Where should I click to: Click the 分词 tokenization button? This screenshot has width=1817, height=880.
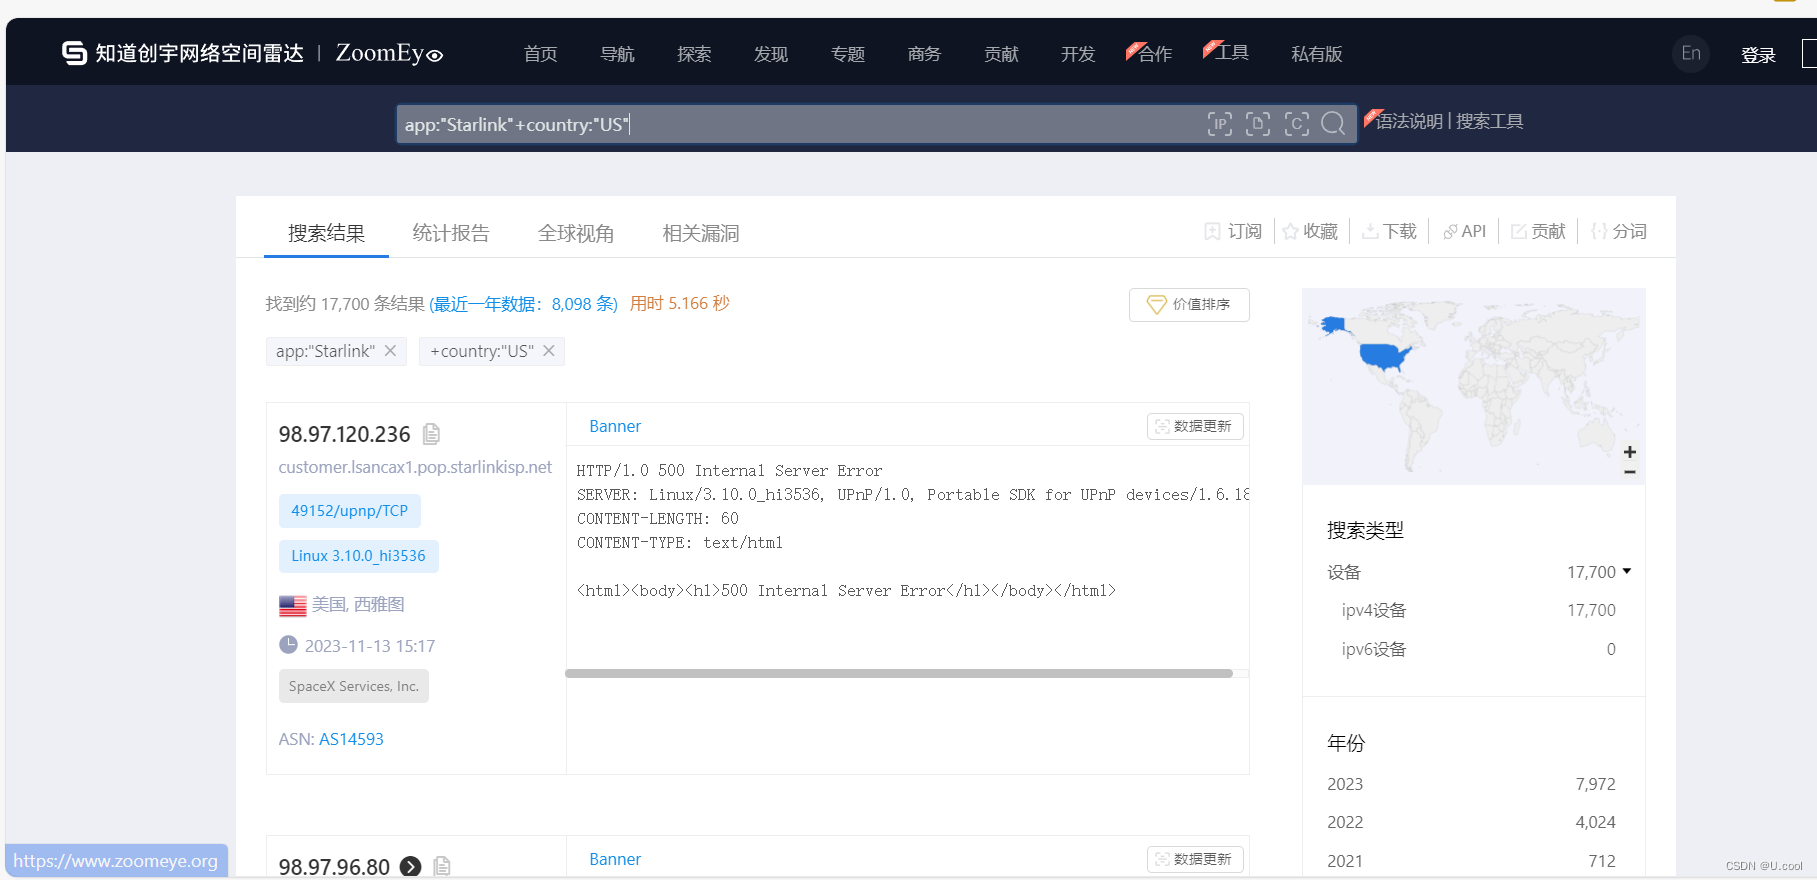point(1618,231)
